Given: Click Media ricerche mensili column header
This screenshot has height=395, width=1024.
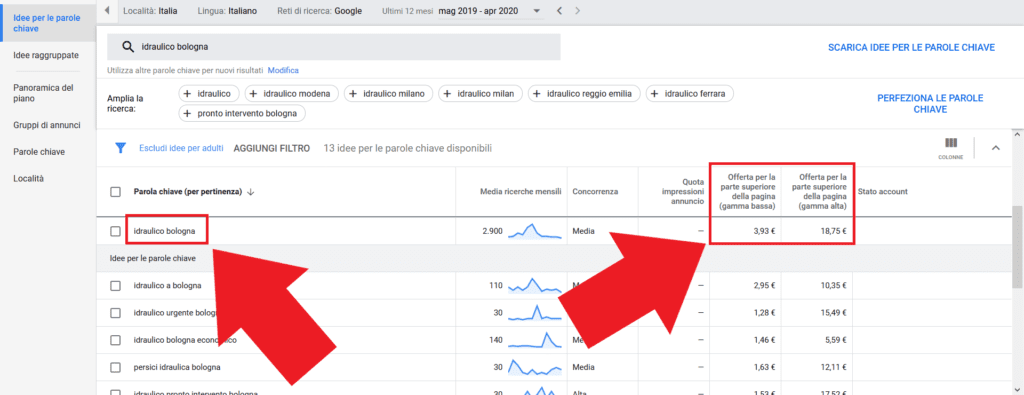Looking at the screenshot, I should (520, 192).
